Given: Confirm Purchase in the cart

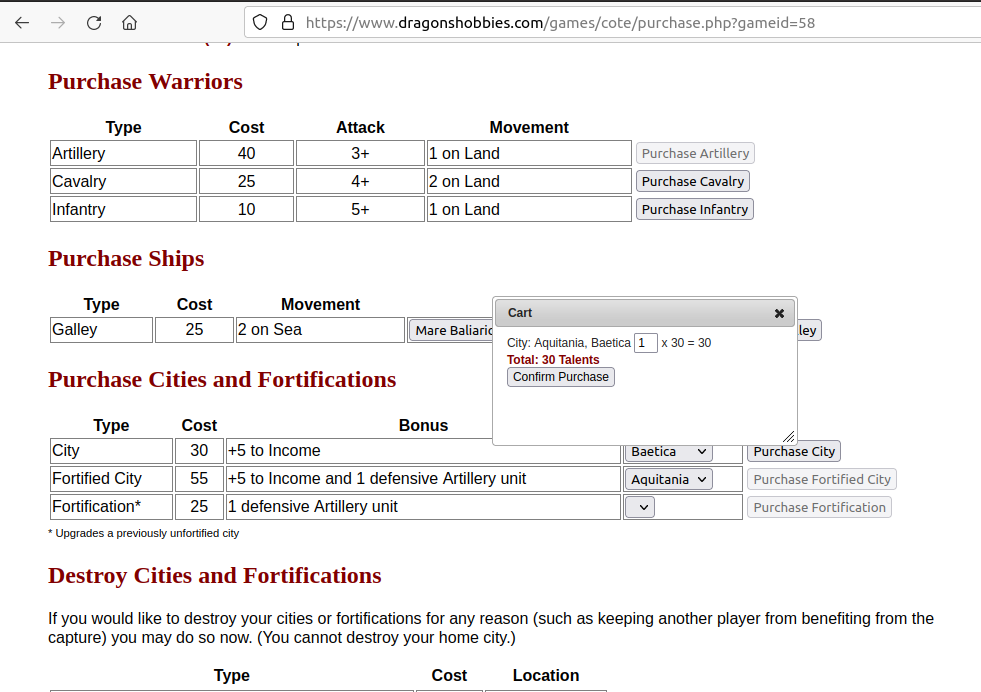Looking at the screenshot, I should click(x=561, y=377).
